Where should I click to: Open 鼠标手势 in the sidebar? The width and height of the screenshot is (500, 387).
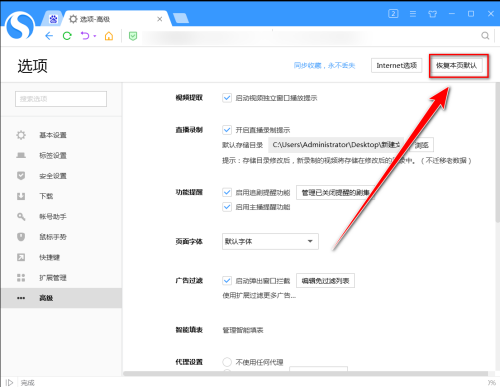(61, 237)
